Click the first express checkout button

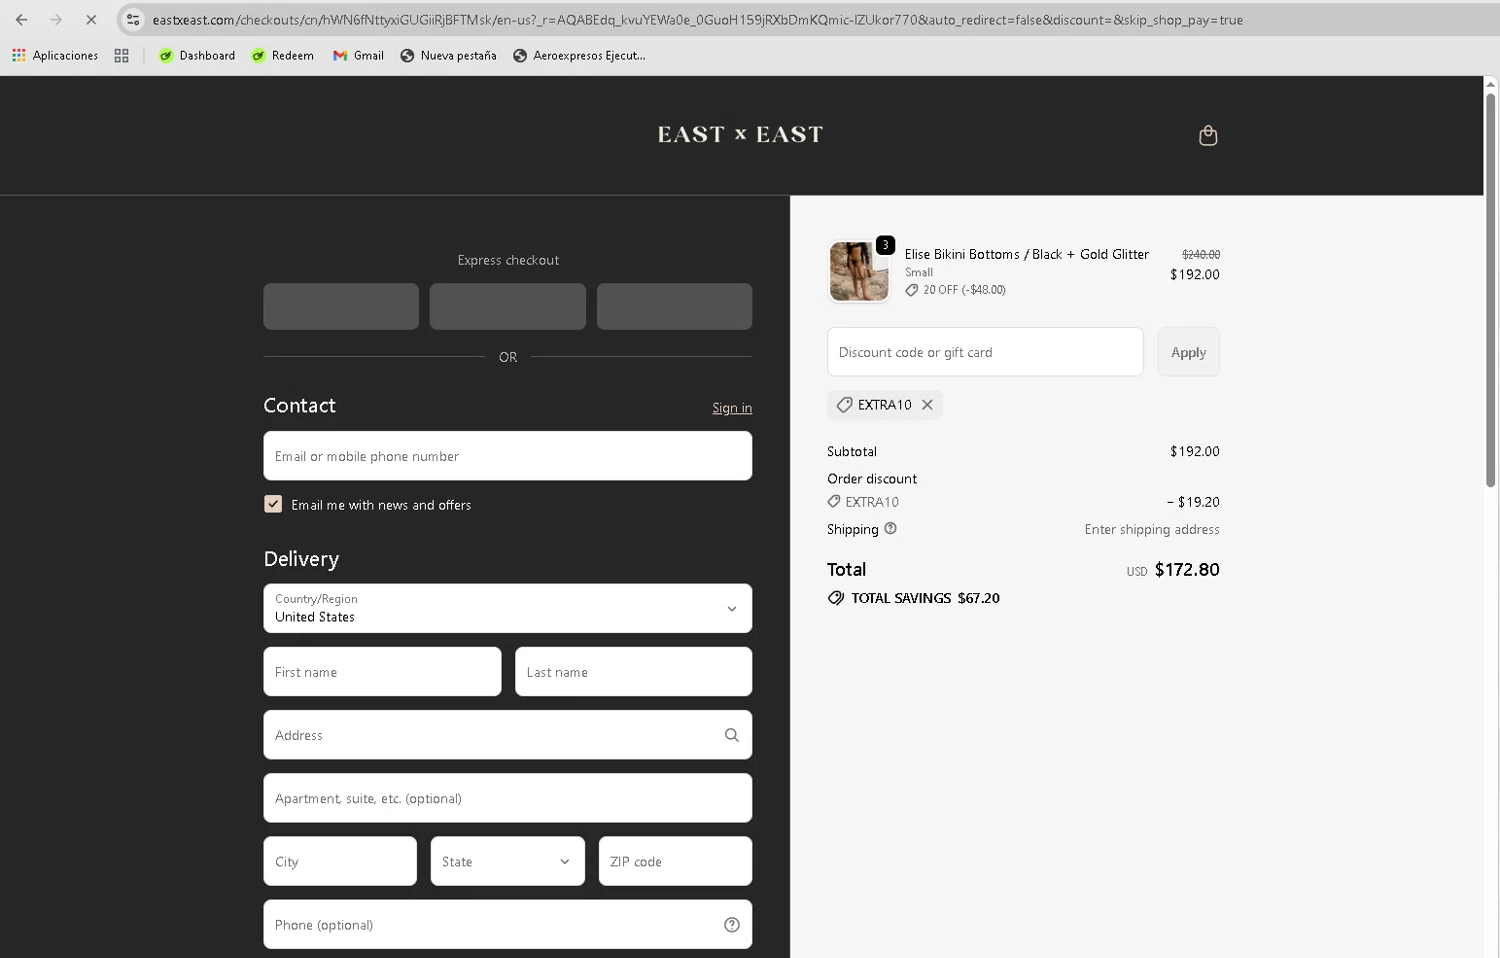coord(341,306)
